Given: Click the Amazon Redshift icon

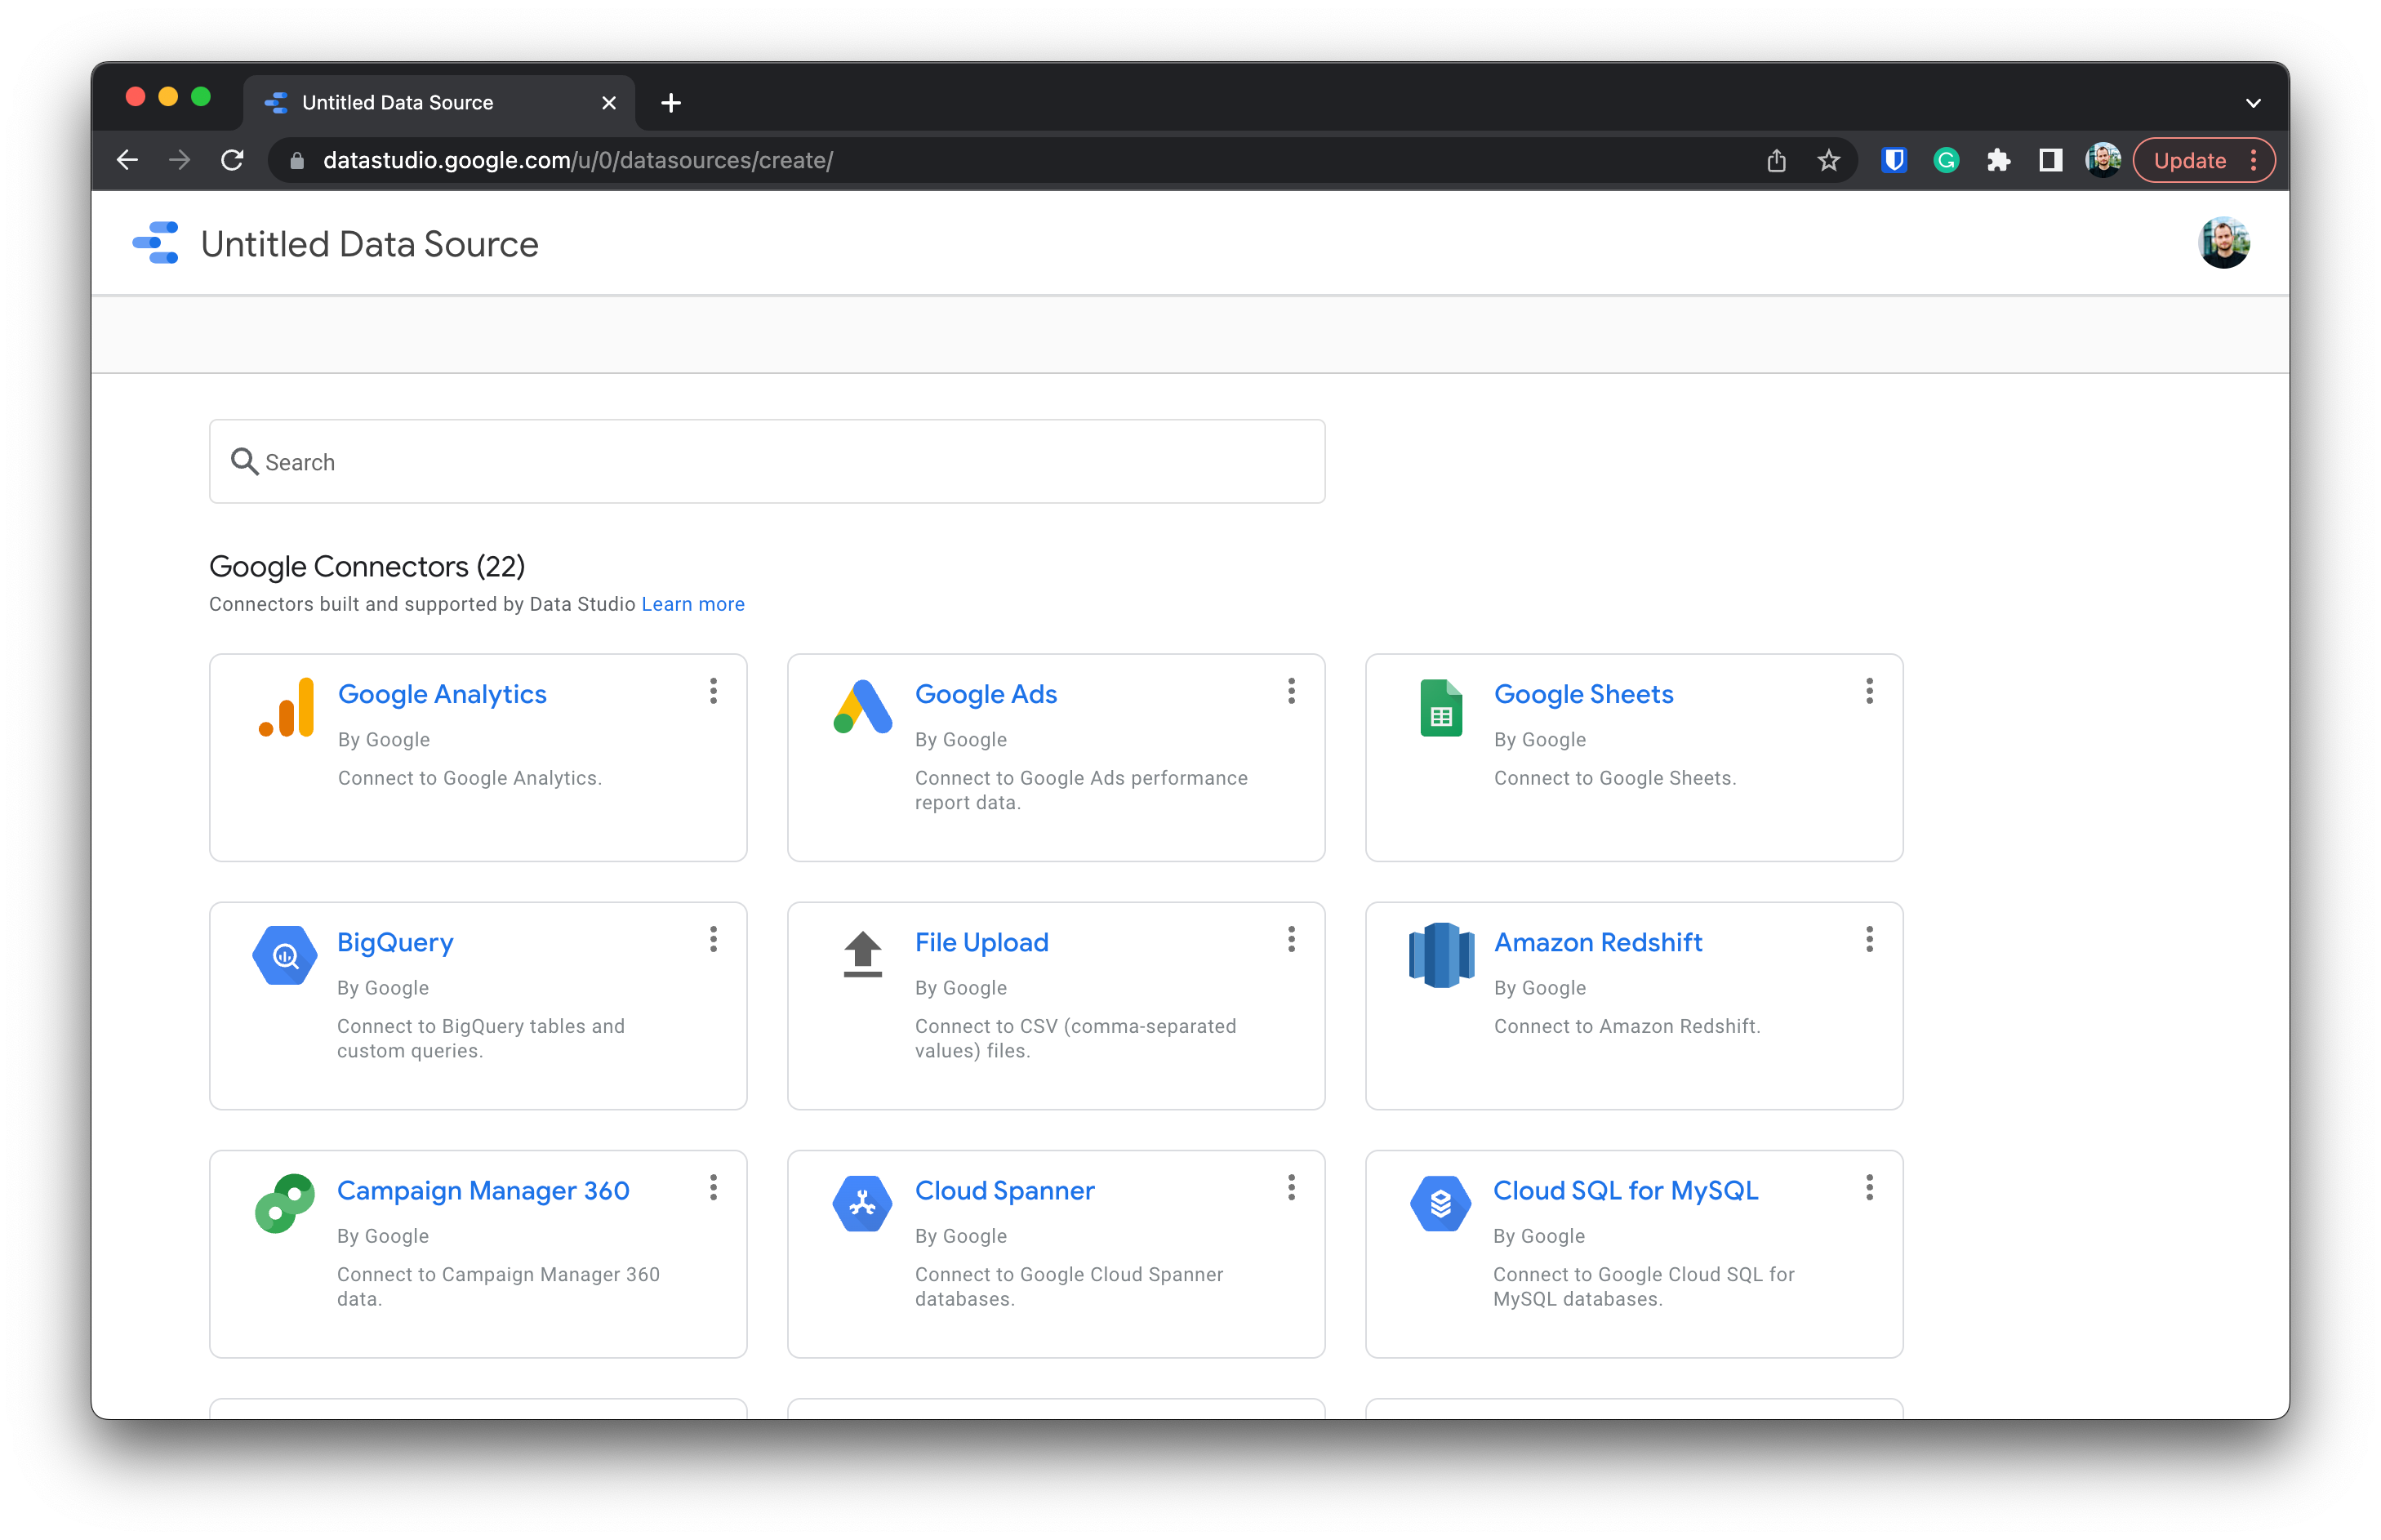Looking at the screenshot, I should (1440, 955).
